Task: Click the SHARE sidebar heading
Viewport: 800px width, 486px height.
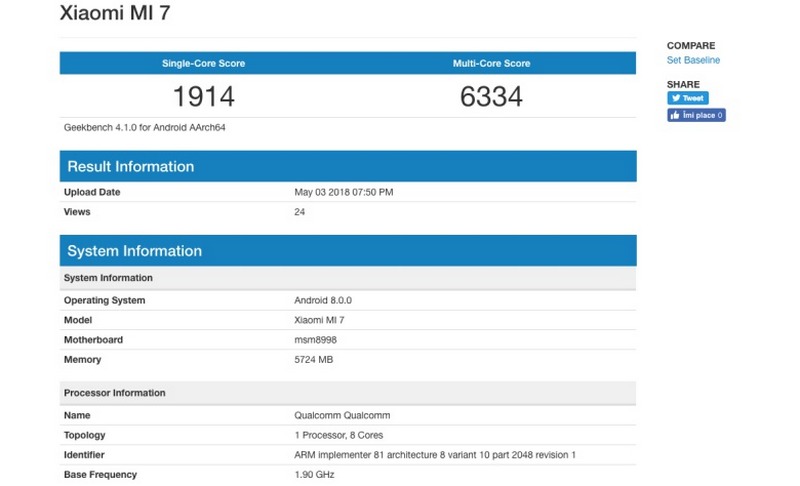Action: (683, 84)
